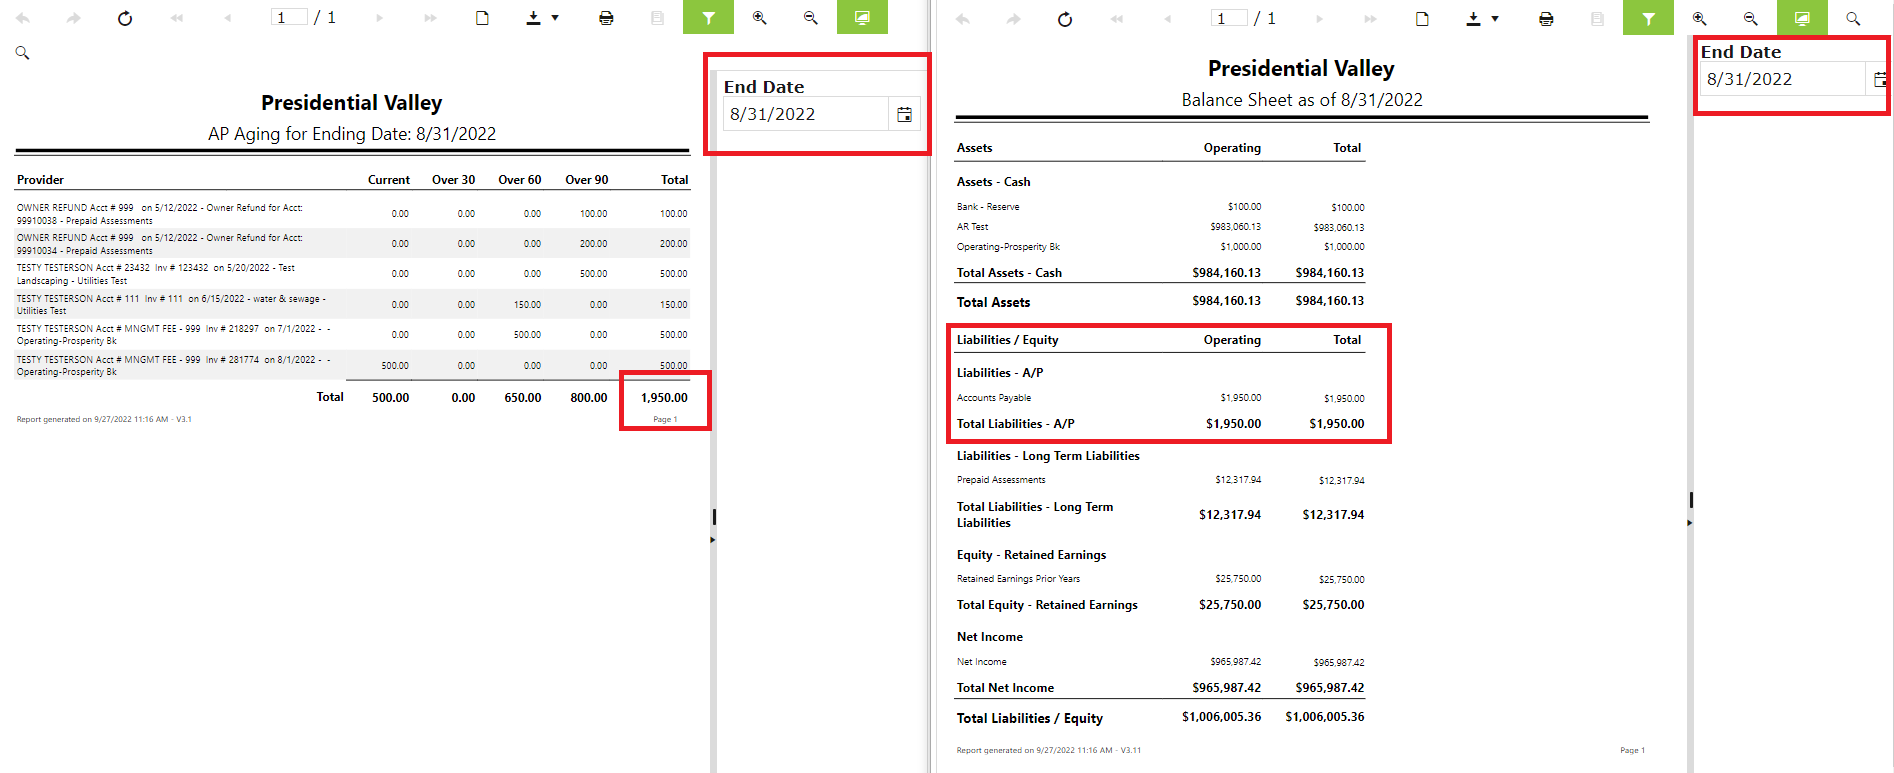The width and height of the screenshot is (1894, 773).
Task: Edit page number box in left viewer
Action: tap(289, 17)
